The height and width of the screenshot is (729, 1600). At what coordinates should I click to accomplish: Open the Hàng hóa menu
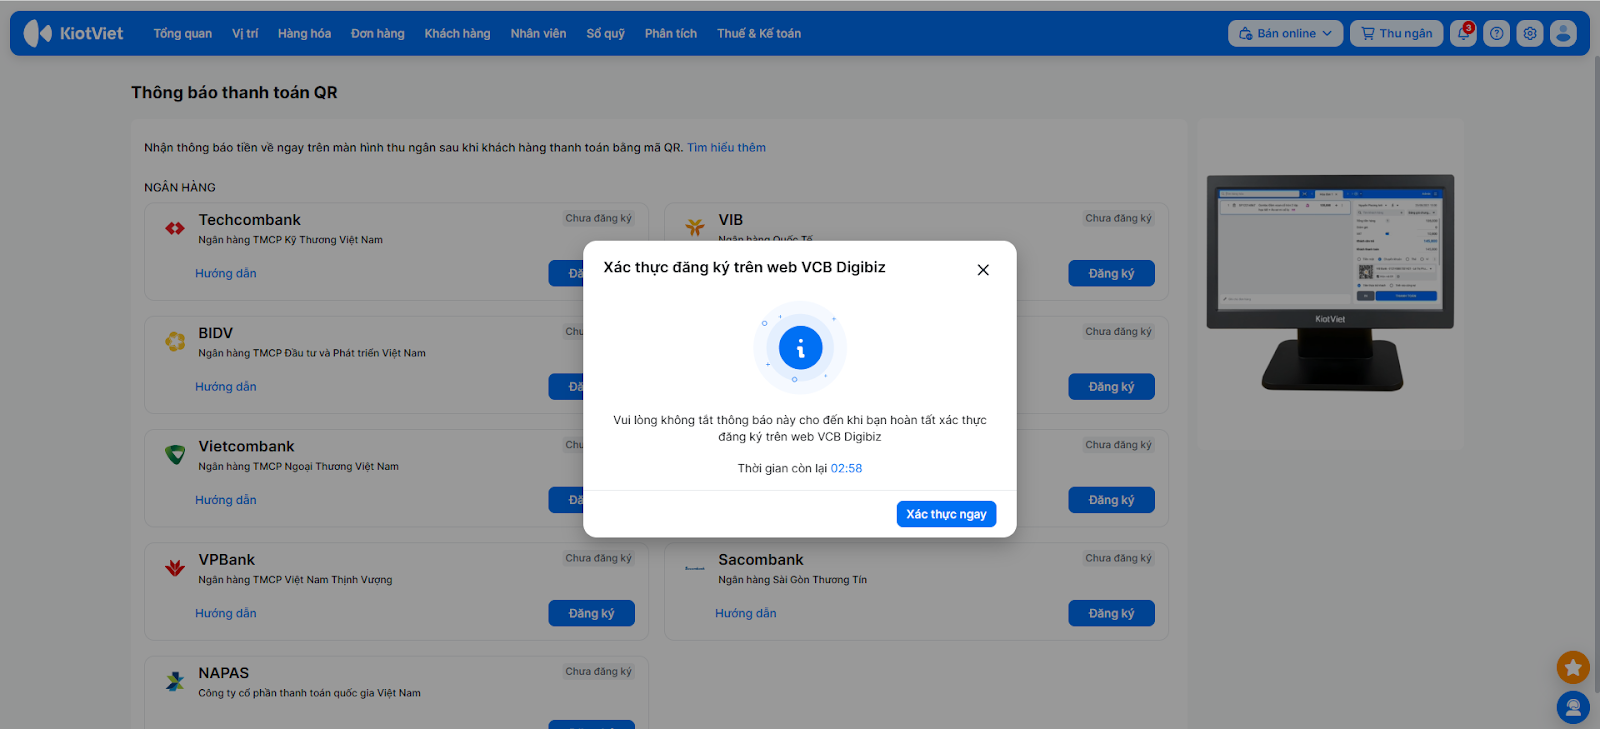(304, 33)
